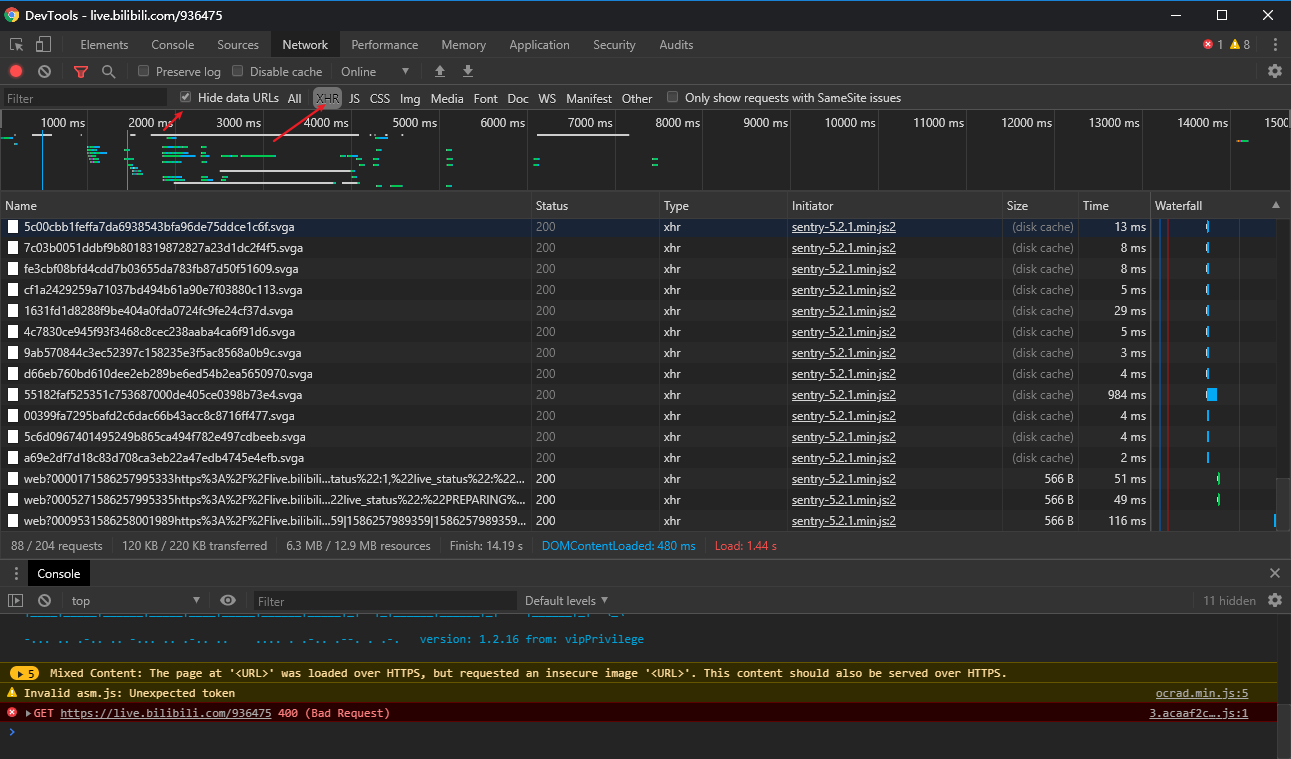The image size is (1291, 759).
Task: Open the top JavaScript context selector
Action: tap(135, 601)
